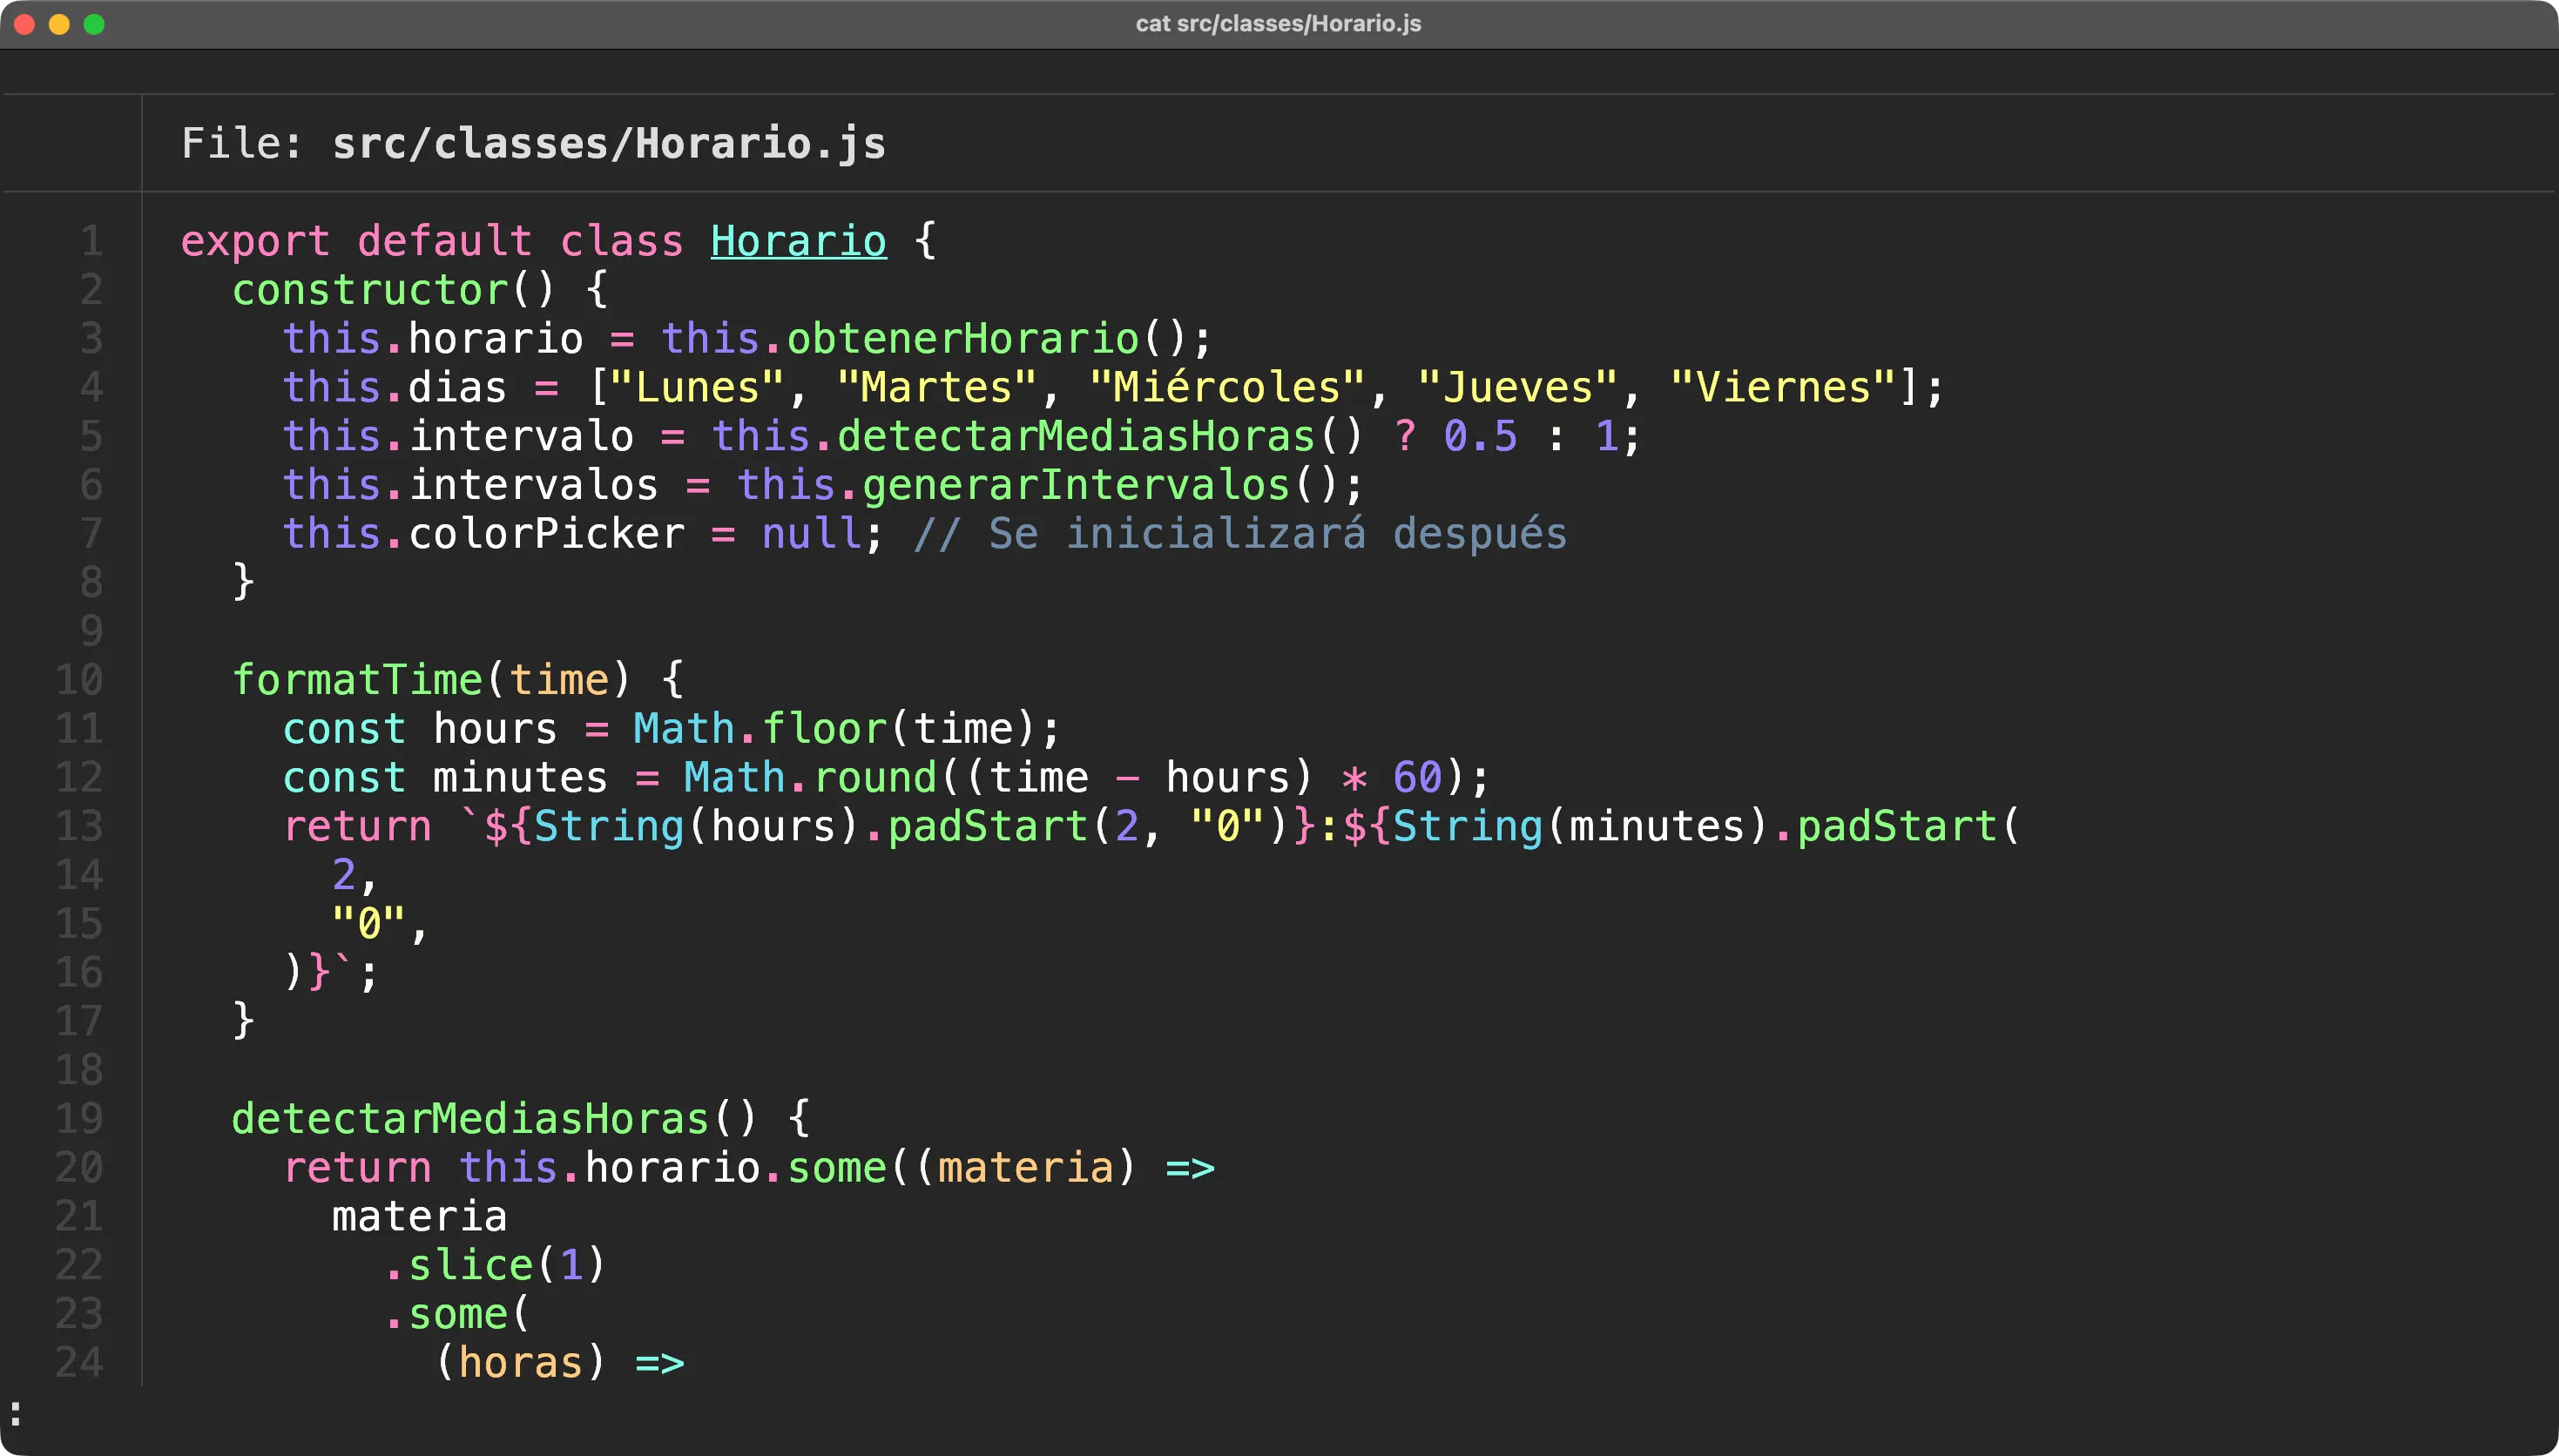The width and height of the screenshot is (2559, 1456).
Task: Select the string Viernes in the dias array
Action: (1779, 386)
